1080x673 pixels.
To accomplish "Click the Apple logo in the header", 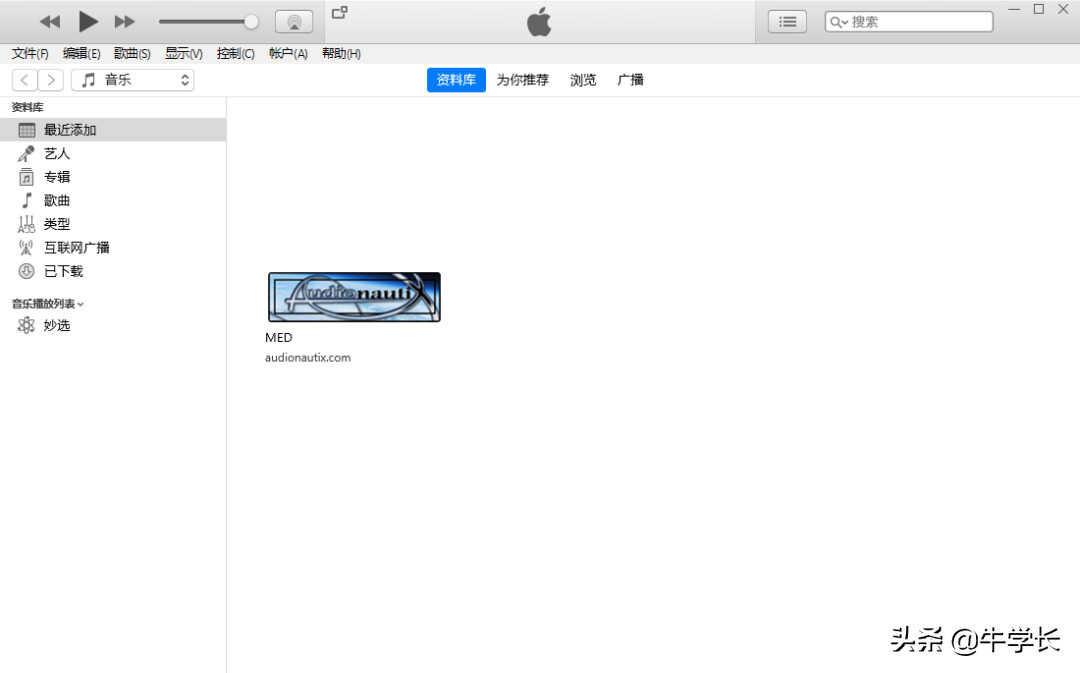I will [539, 22].
